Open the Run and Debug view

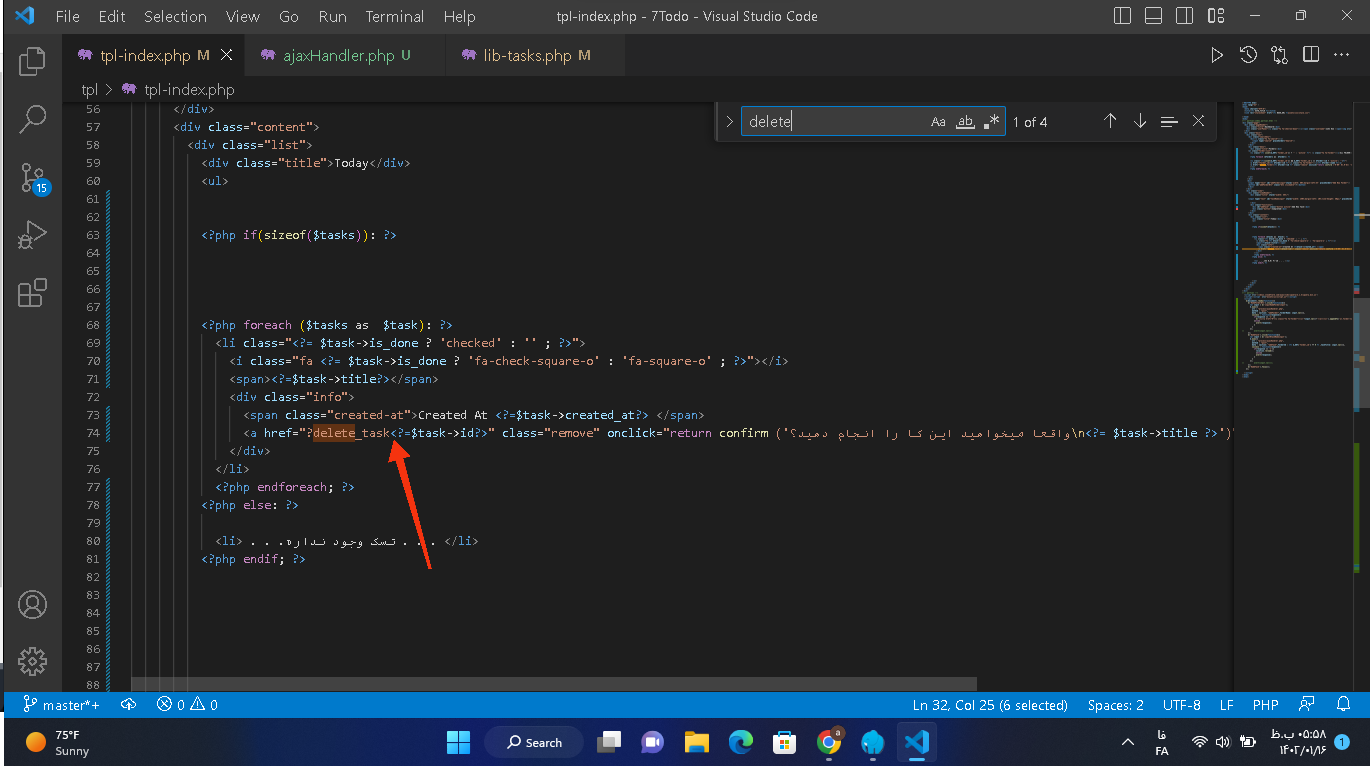pos(32,235)
